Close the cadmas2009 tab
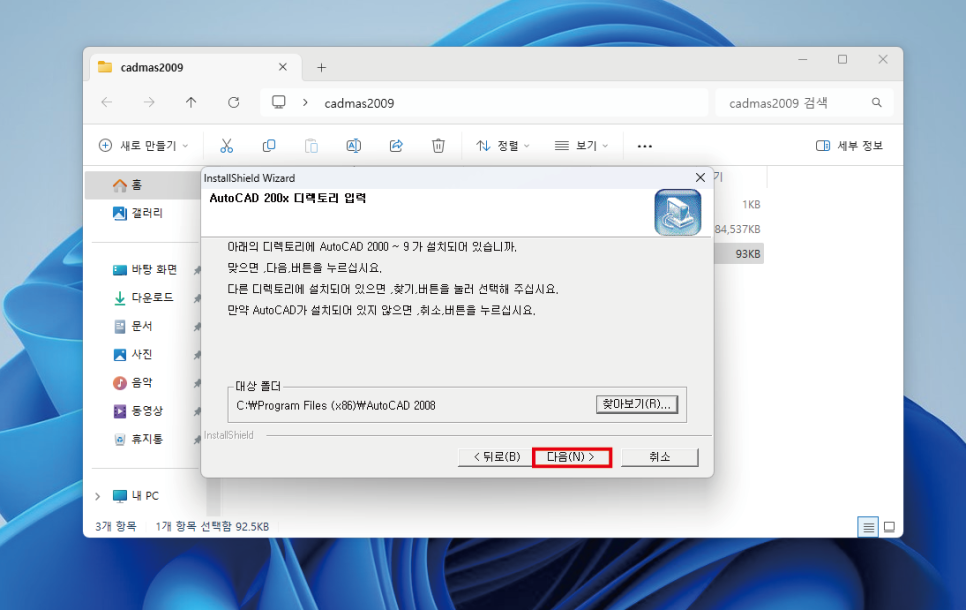This screenshot has width=966, height=610. point(283,67)
